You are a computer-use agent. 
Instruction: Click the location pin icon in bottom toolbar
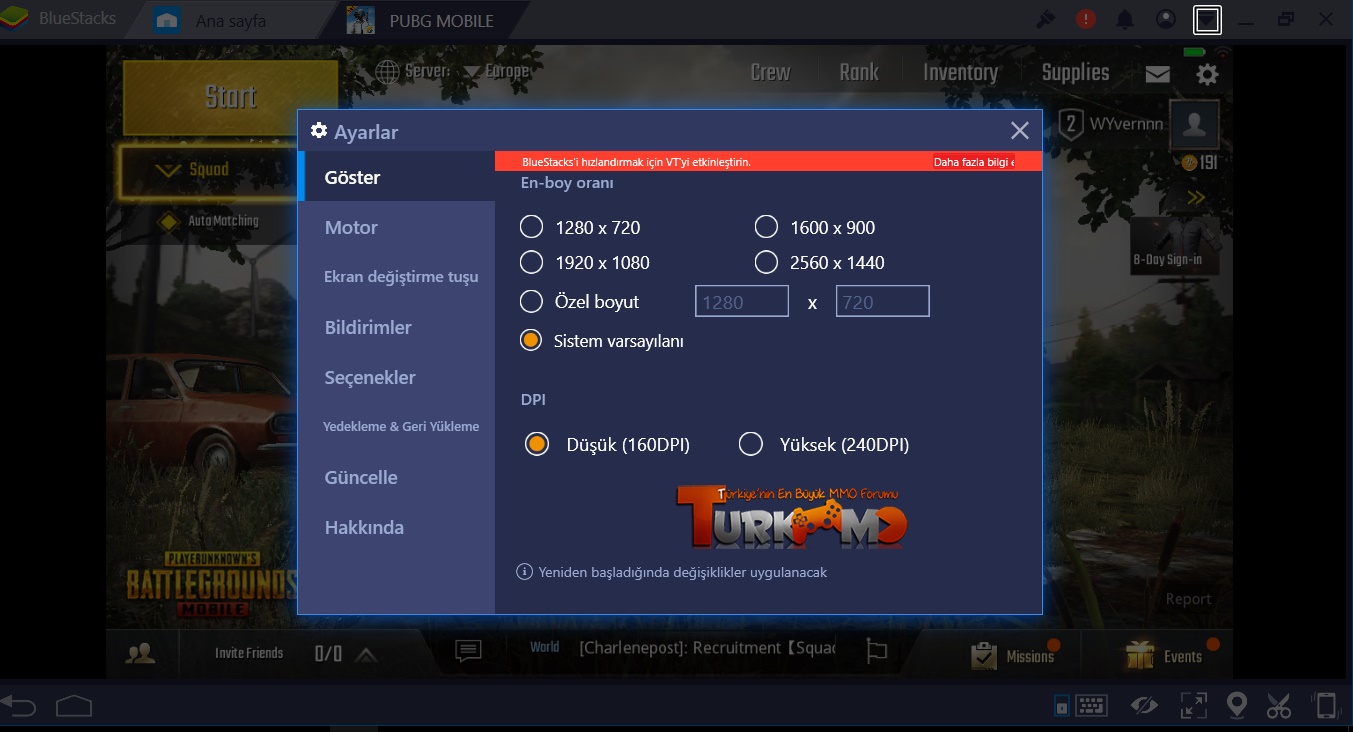pyautogui.click(x=1237, y=705)
